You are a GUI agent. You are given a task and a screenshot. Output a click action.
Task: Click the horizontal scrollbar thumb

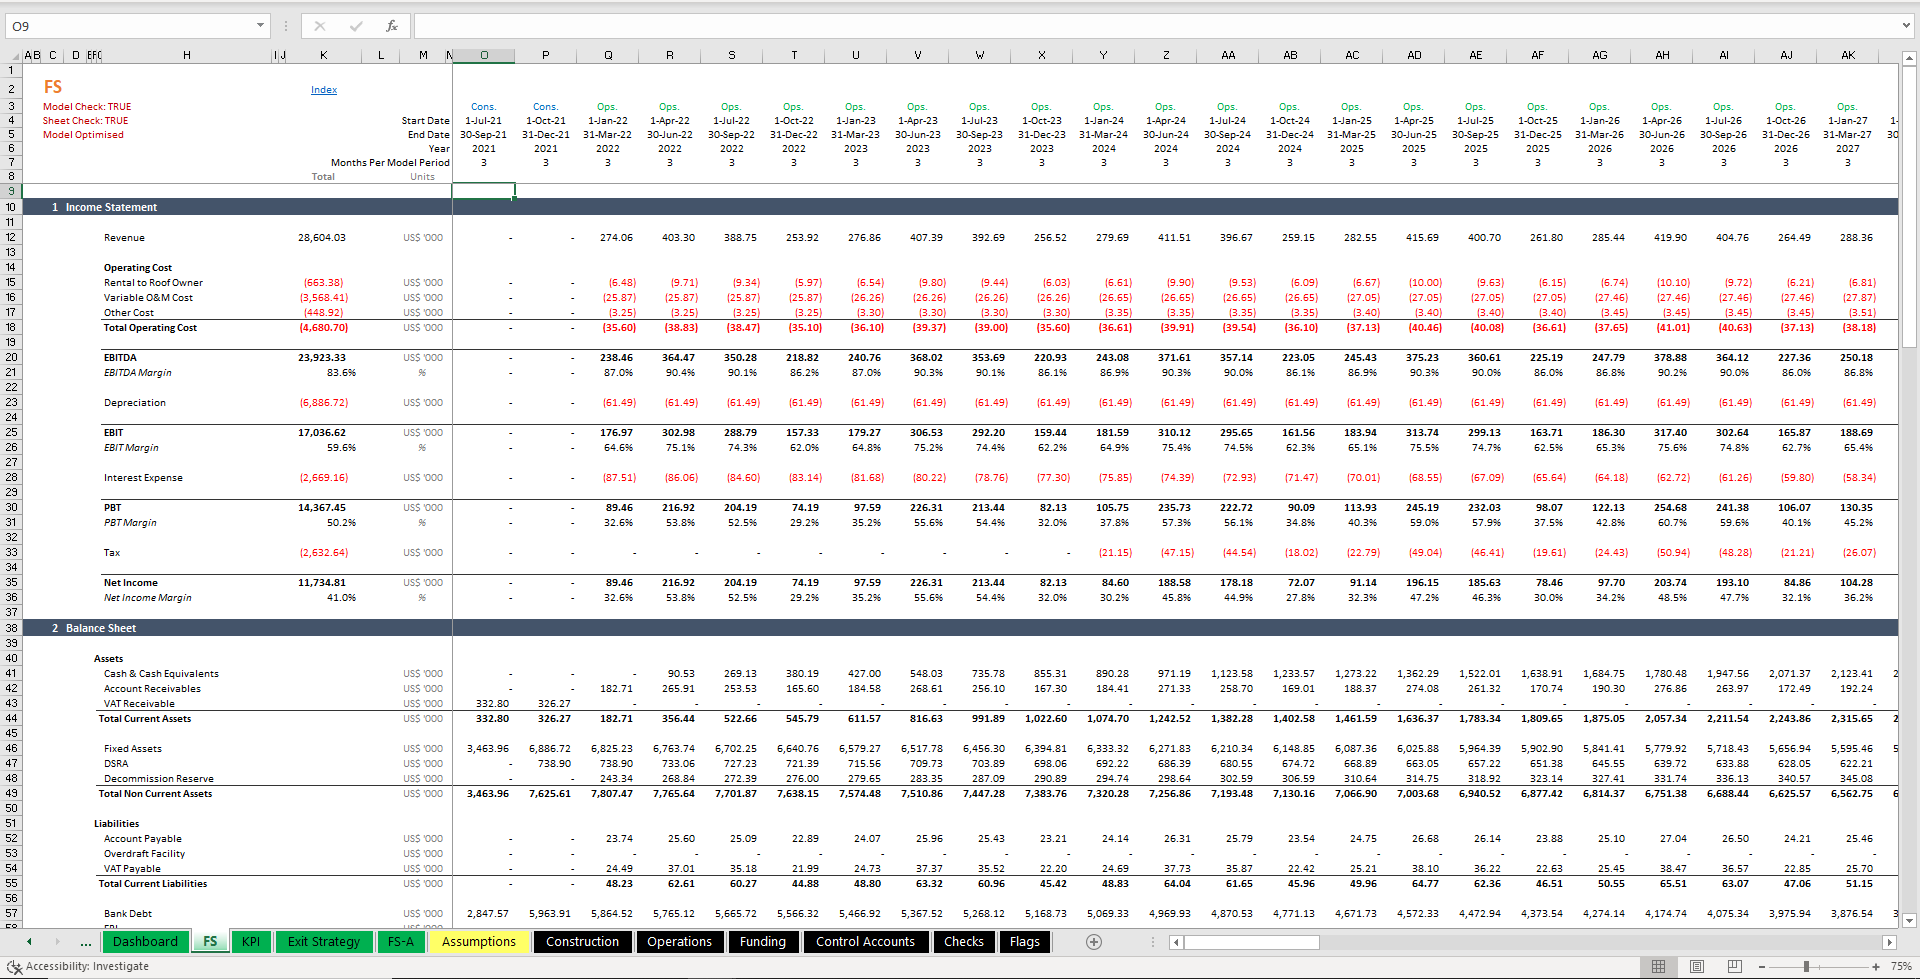pos(1251,942)
